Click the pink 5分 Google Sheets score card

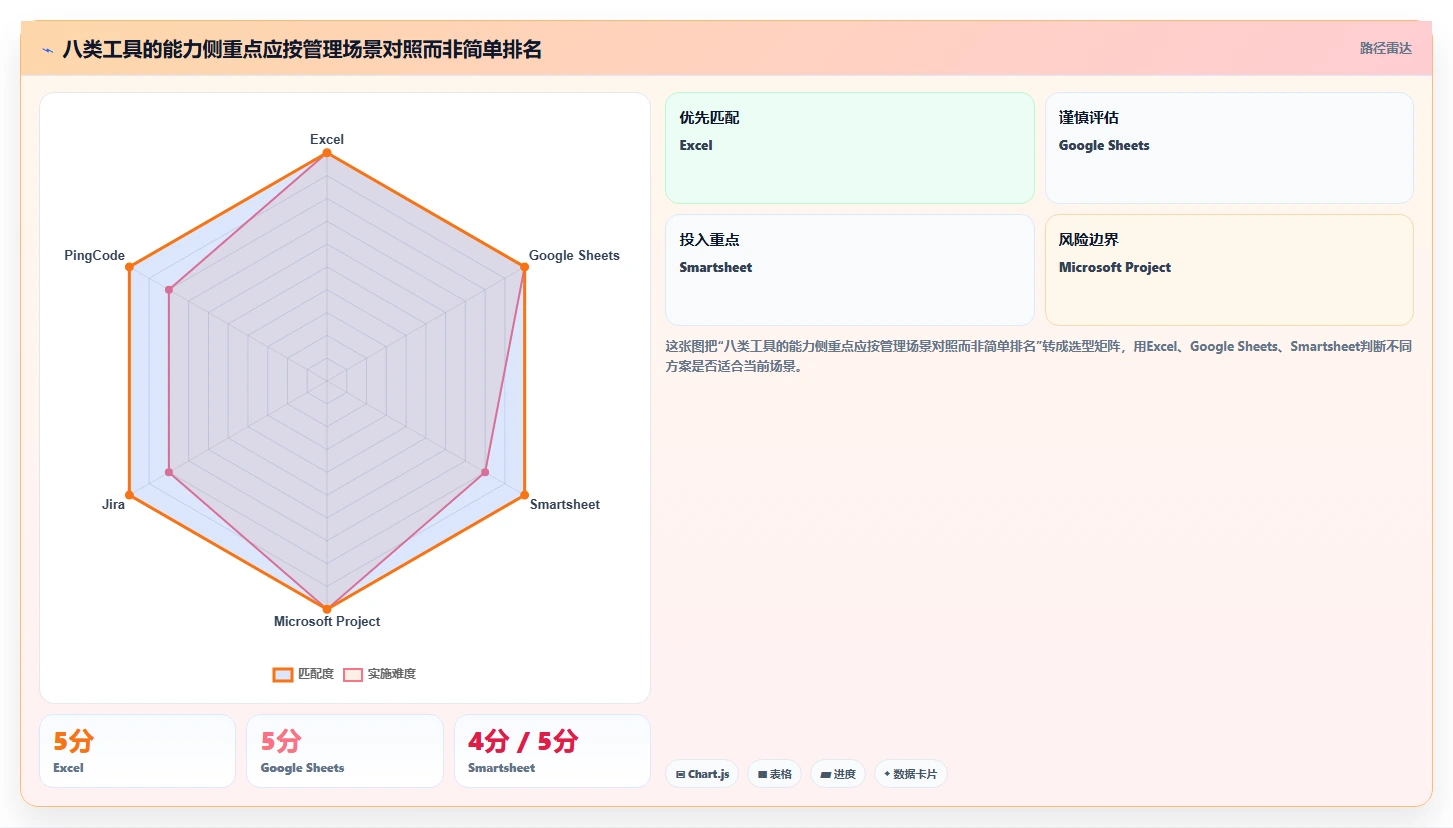coord(345,751)
